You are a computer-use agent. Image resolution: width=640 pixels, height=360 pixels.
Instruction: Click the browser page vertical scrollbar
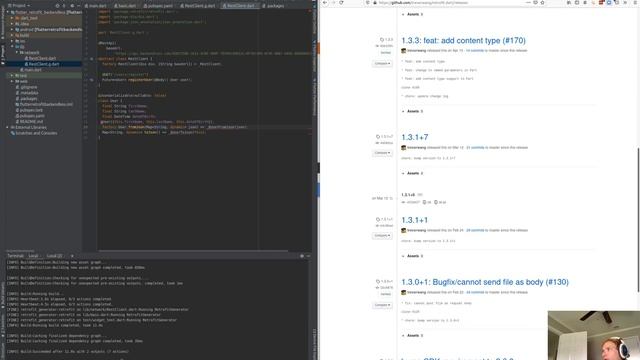click(x=638, y=220)
